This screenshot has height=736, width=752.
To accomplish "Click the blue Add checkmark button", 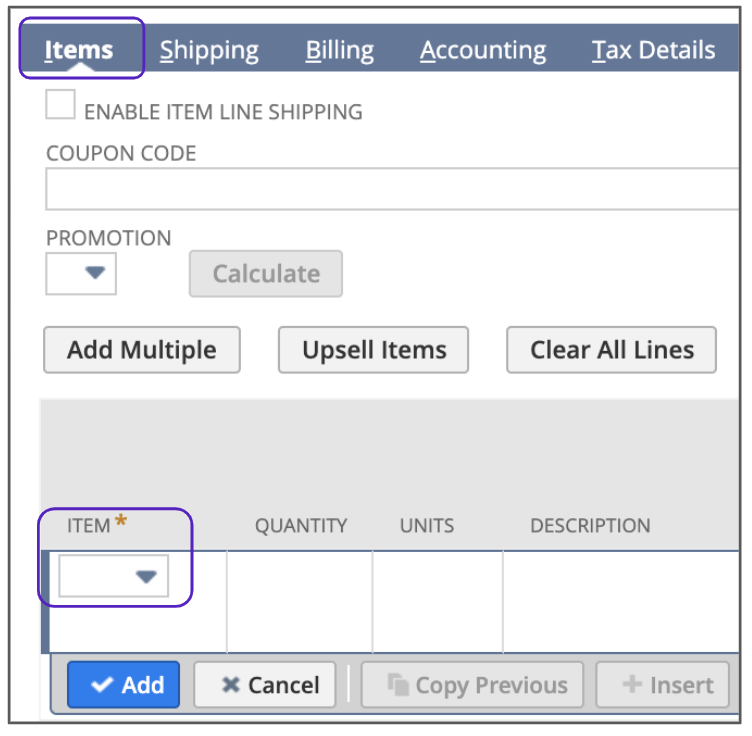I will point(124,685).
